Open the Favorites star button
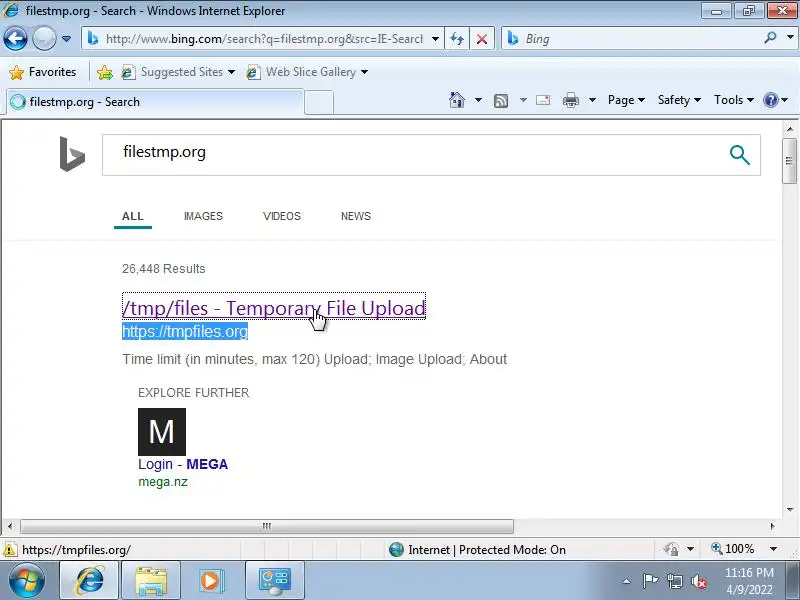800x600 pixels. 43,72
